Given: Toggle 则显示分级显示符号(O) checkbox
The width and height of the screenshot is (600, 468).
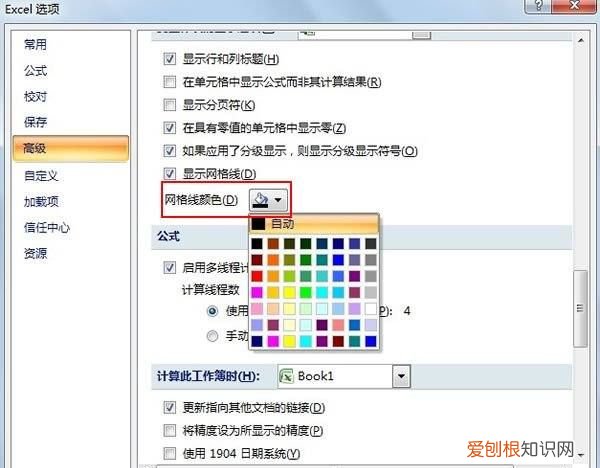Looking at the screenshot, I should tap(170, 151).
